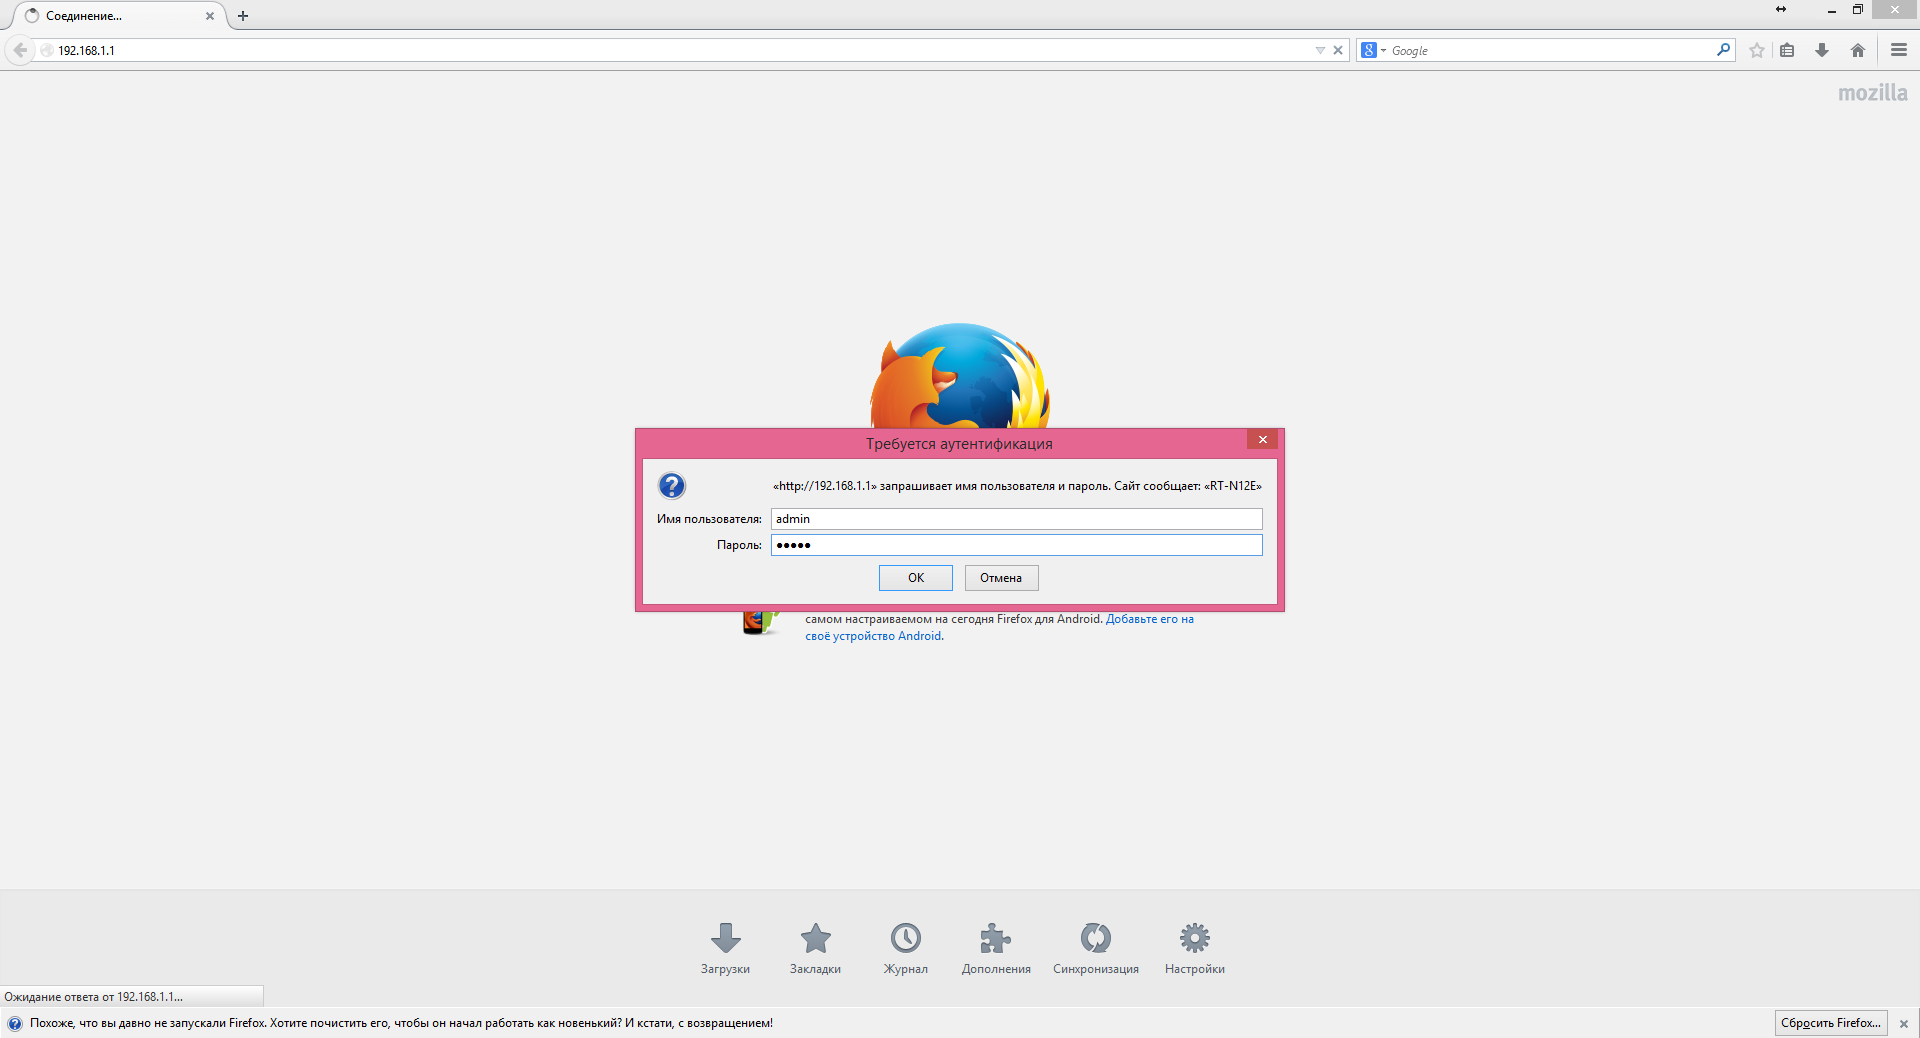The width and height of the screenshot is (1920, 1038).
Task: Open the Sync (Синхронизация) icon
Action: click(1095, 938)
